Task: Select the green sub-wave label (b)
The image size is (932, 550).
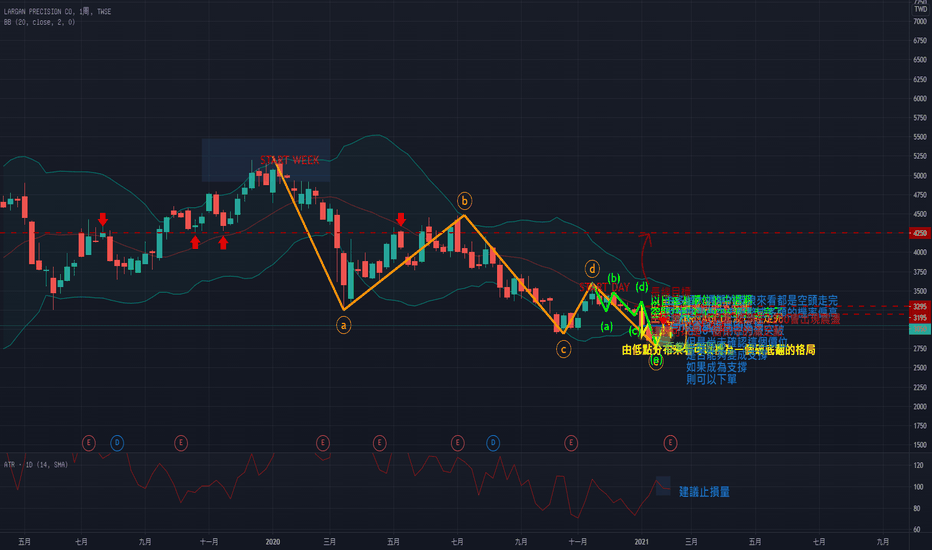Action: coord(614,278)
